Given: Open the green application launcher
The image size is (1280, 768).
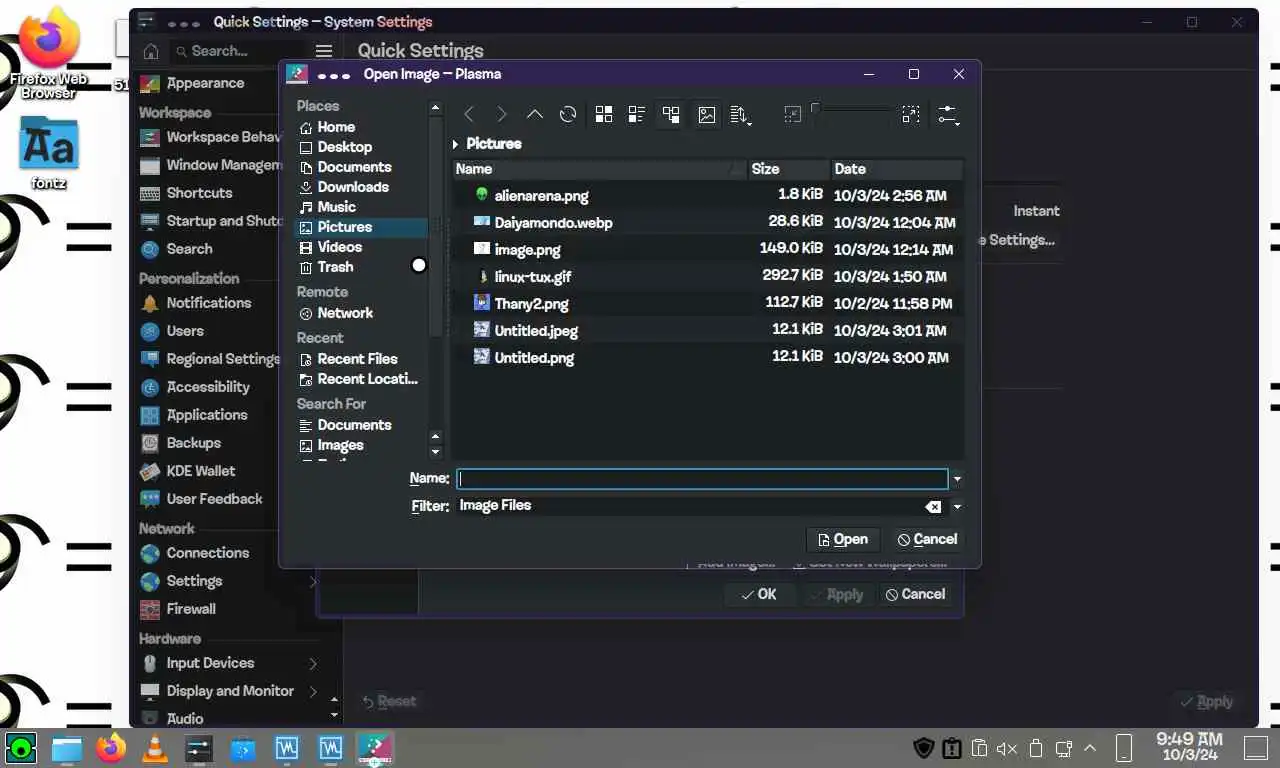Looking at the screenshot, I should [21, 748].
